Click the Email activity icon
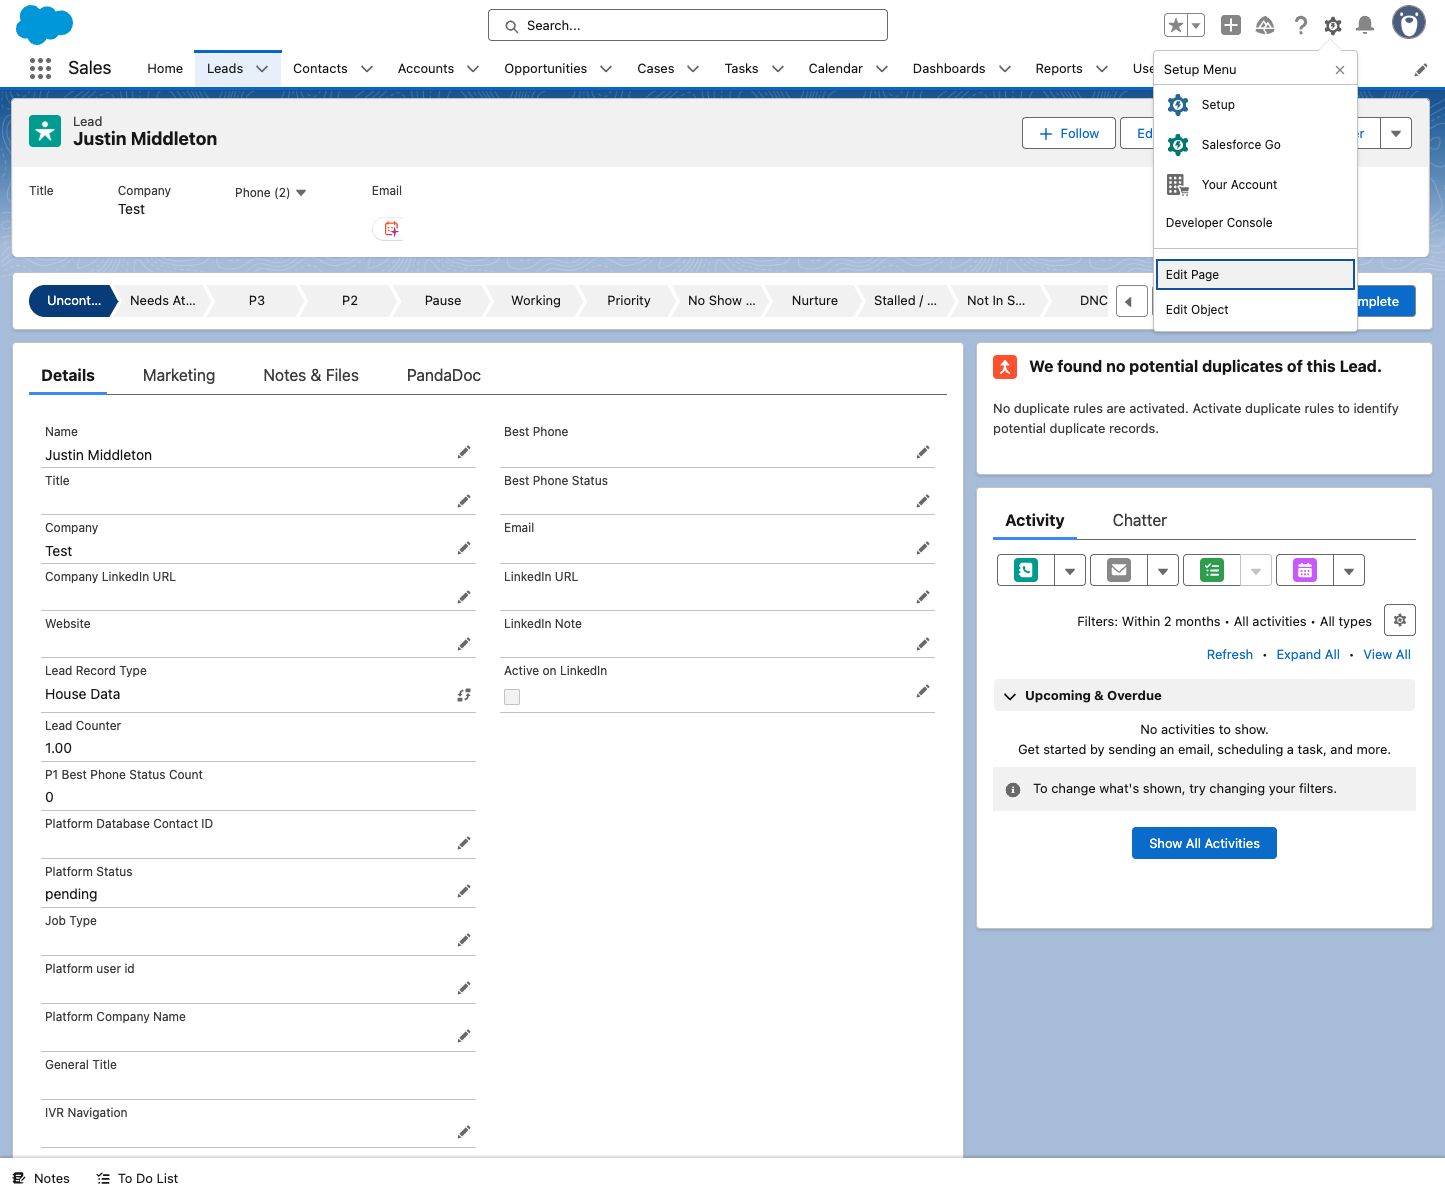The image size is (1445, 1198). coord(1119,570)
